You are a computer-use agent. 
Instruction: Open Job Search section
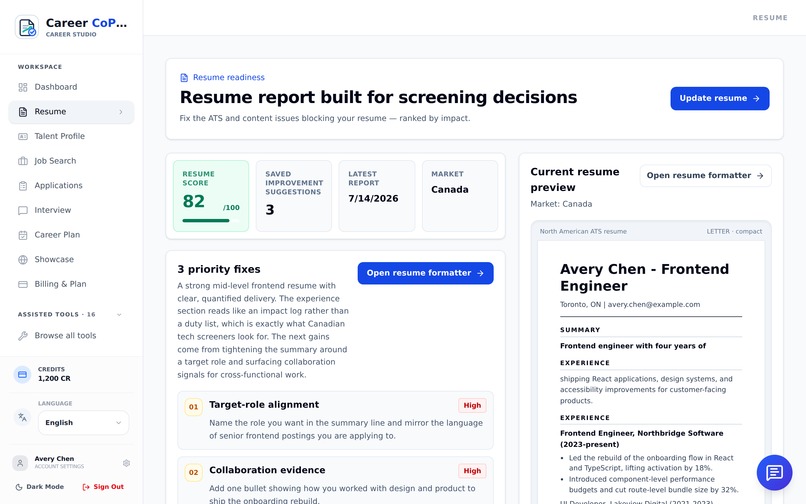coord(71,161)
